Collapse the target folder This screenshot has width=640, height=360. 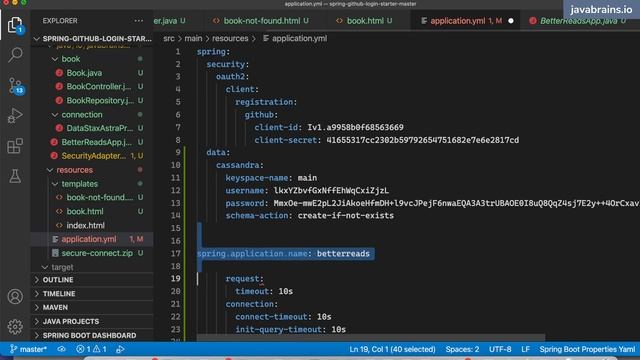tap(62, 267)
